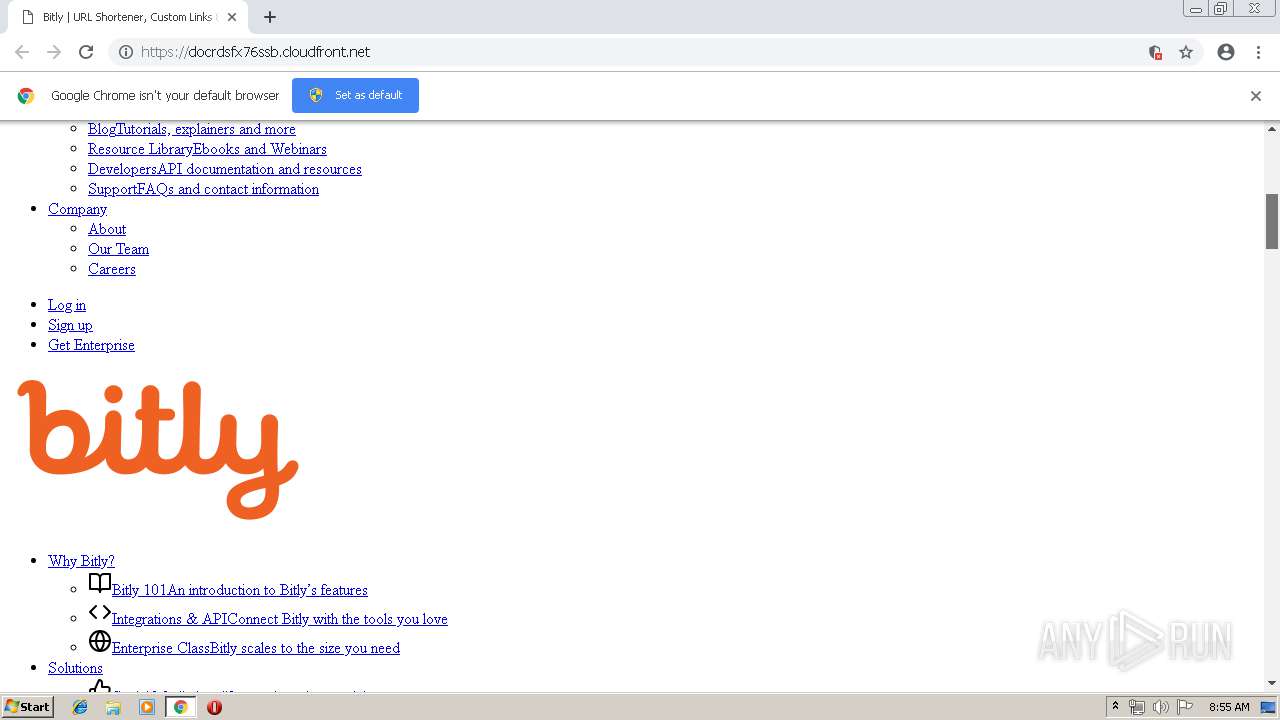Screen dimensions: 1280x720
Task: Open the Chrome profile avatar
Action: click(x=1226, y=52)
